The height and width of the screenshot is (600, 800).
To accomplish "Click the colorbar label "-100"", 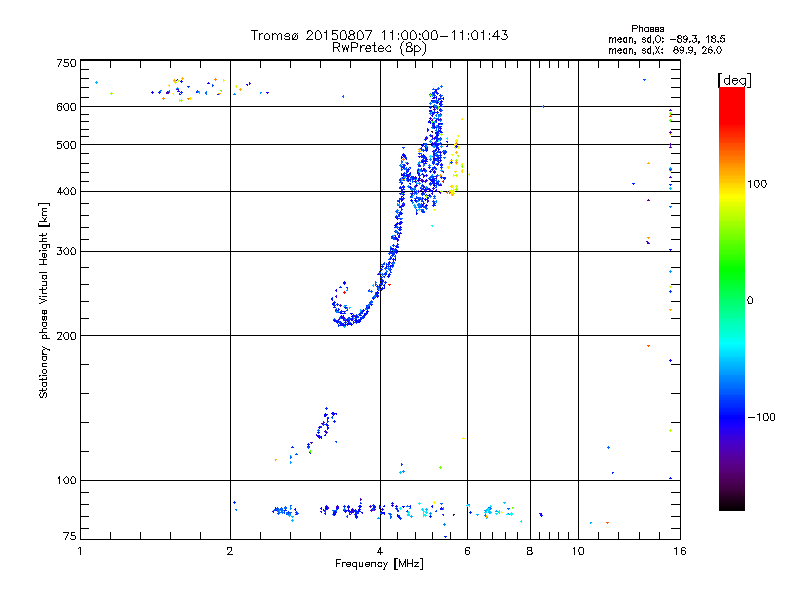I will pyautogui.click(x=761, y=417).
